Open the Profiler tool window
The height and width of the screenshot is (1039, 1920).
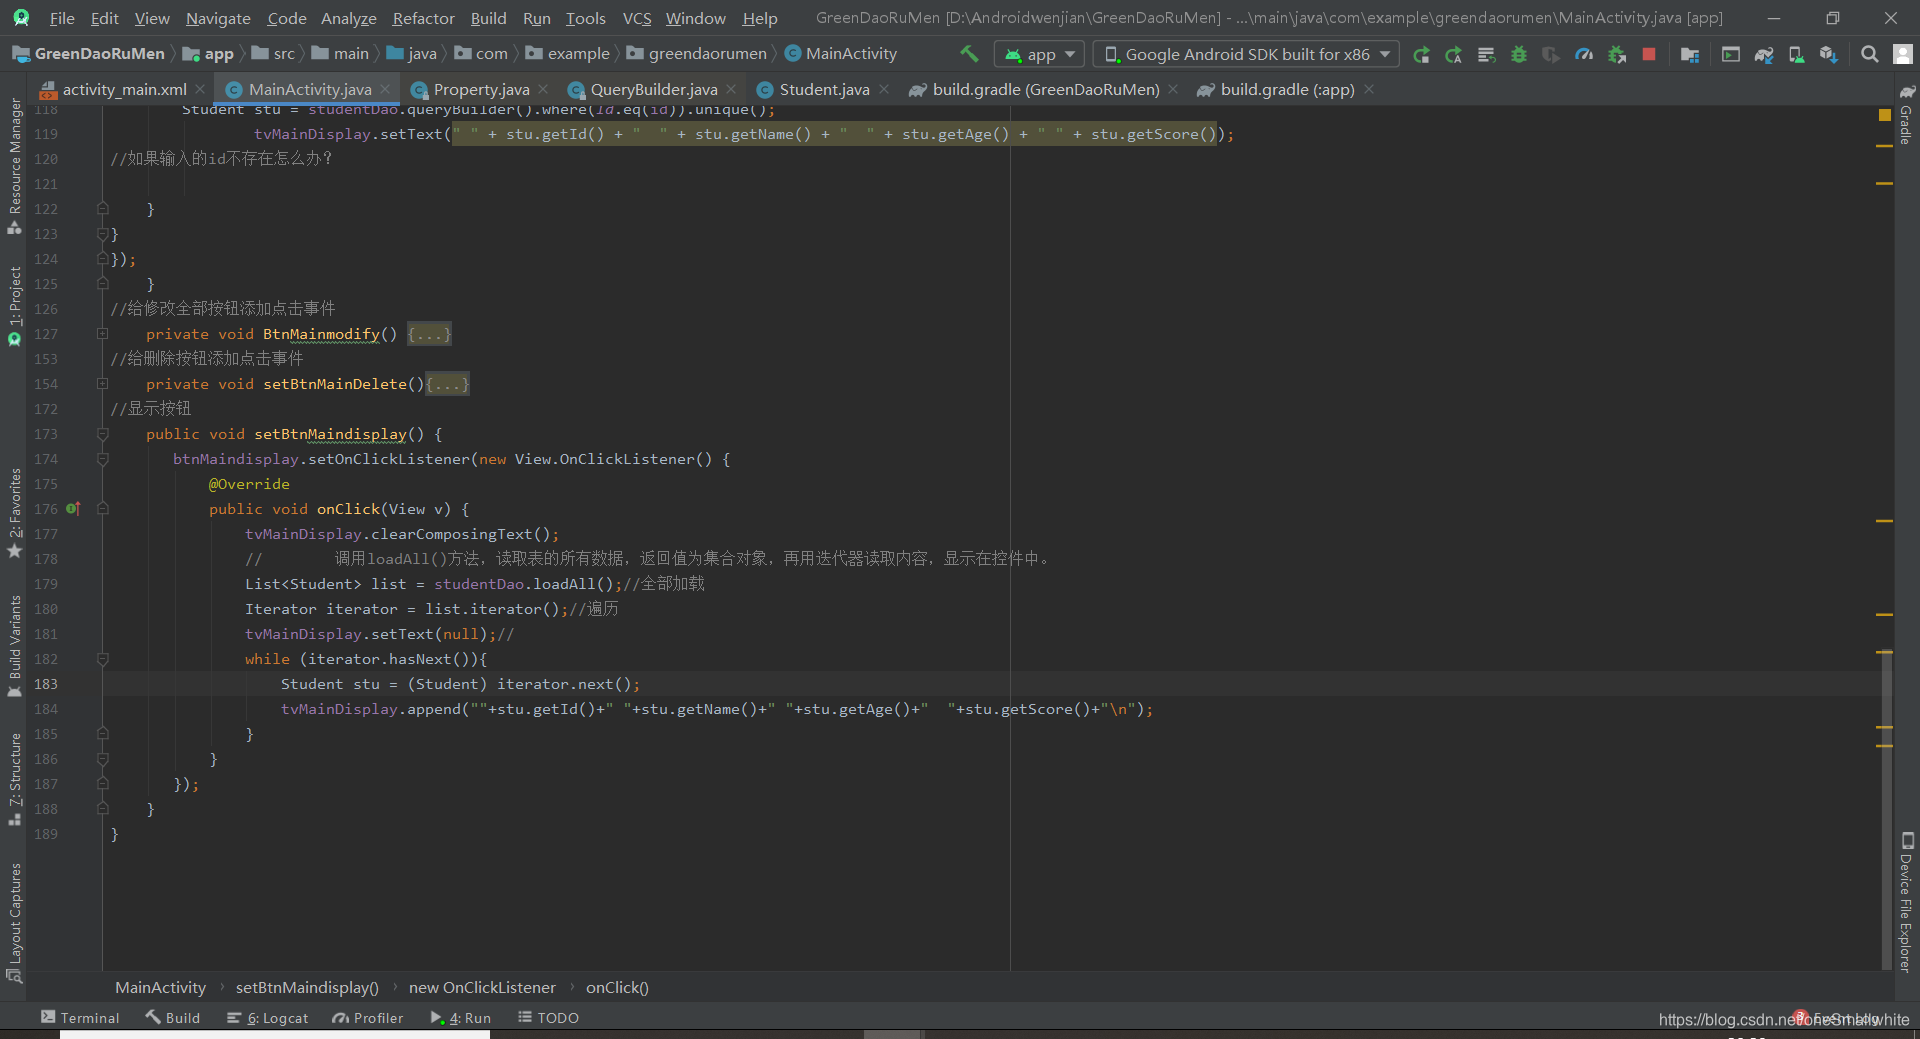click(368, 1018)
